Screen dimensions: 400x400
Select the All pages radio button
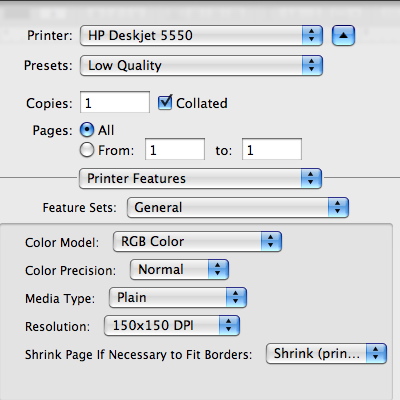87,130
